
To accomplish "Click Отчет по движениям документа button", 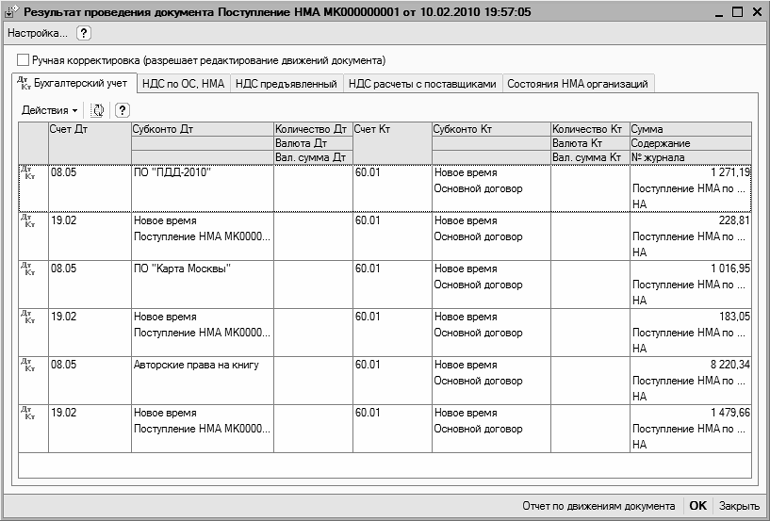I will (x=598, y=506).
